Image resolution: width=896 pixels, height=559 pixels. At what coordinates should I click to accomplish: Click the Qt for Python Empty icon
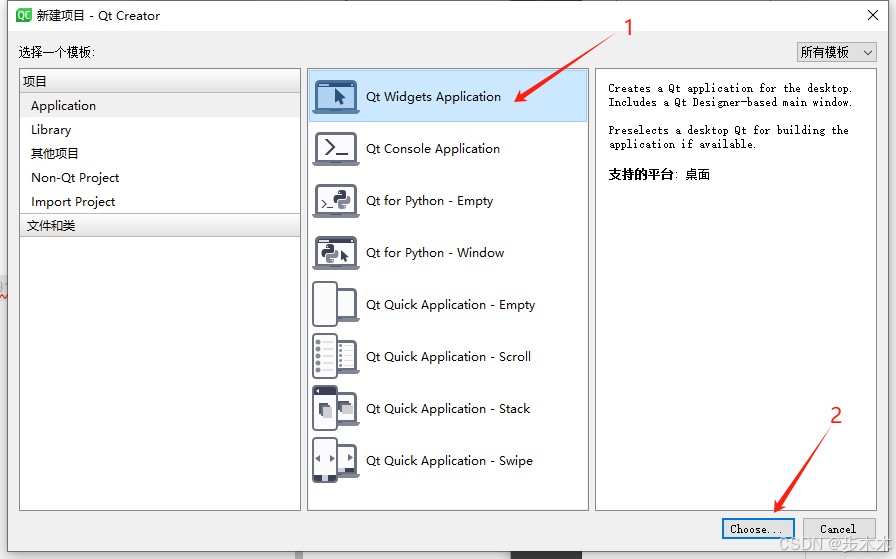pos(336,201)
